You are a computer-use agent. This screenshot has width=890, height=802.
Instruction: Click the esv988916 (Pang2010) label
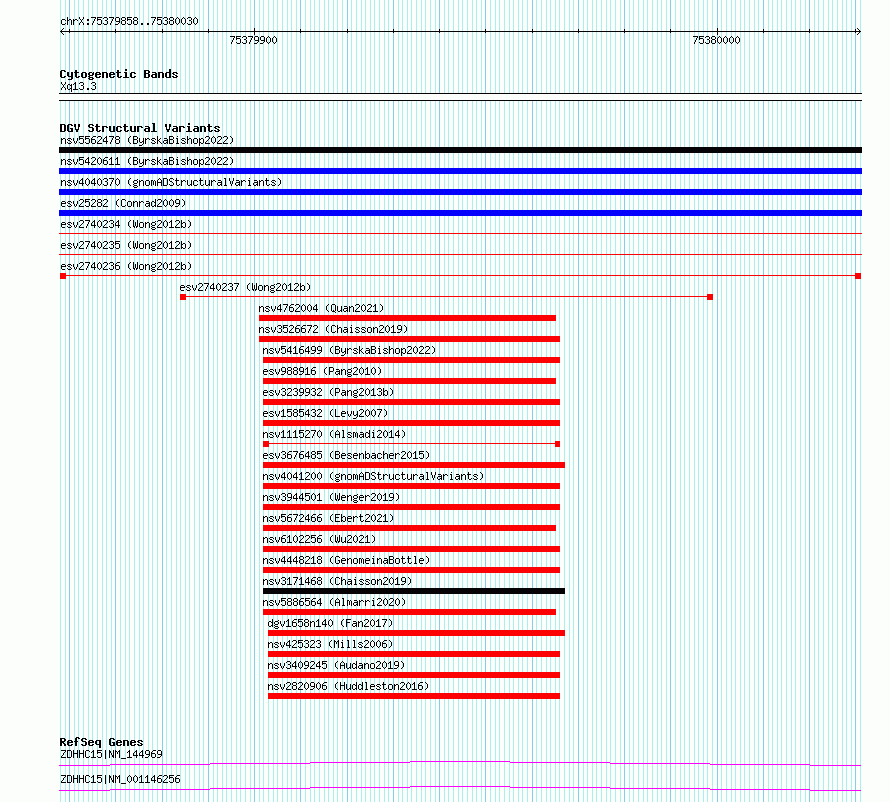click(322, 371)
